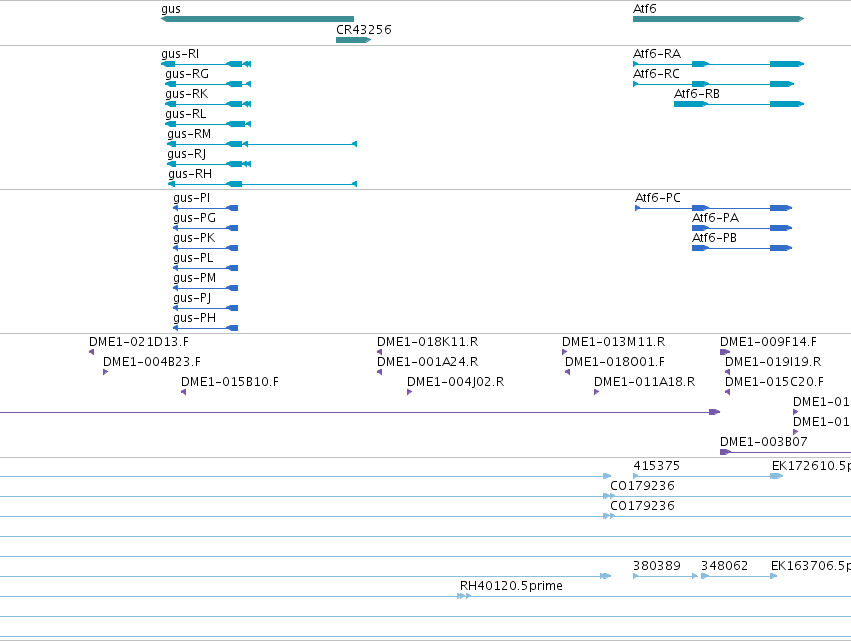Select EST feature 380389
Screen dimensions: 851x641
coord(665,576)
